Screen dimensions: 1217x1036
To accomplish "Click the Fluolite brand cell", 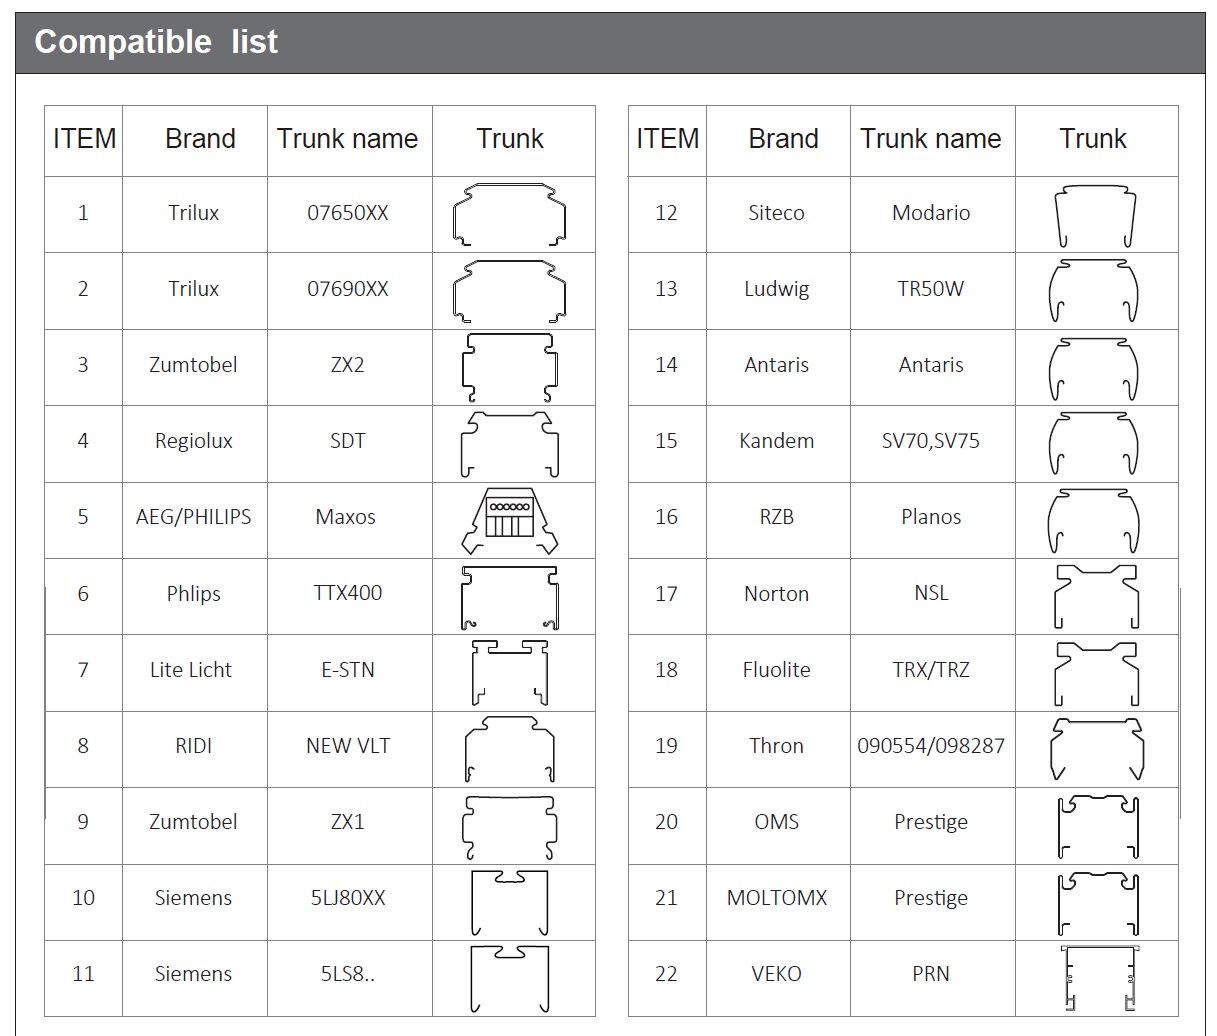I will [777, 670].
